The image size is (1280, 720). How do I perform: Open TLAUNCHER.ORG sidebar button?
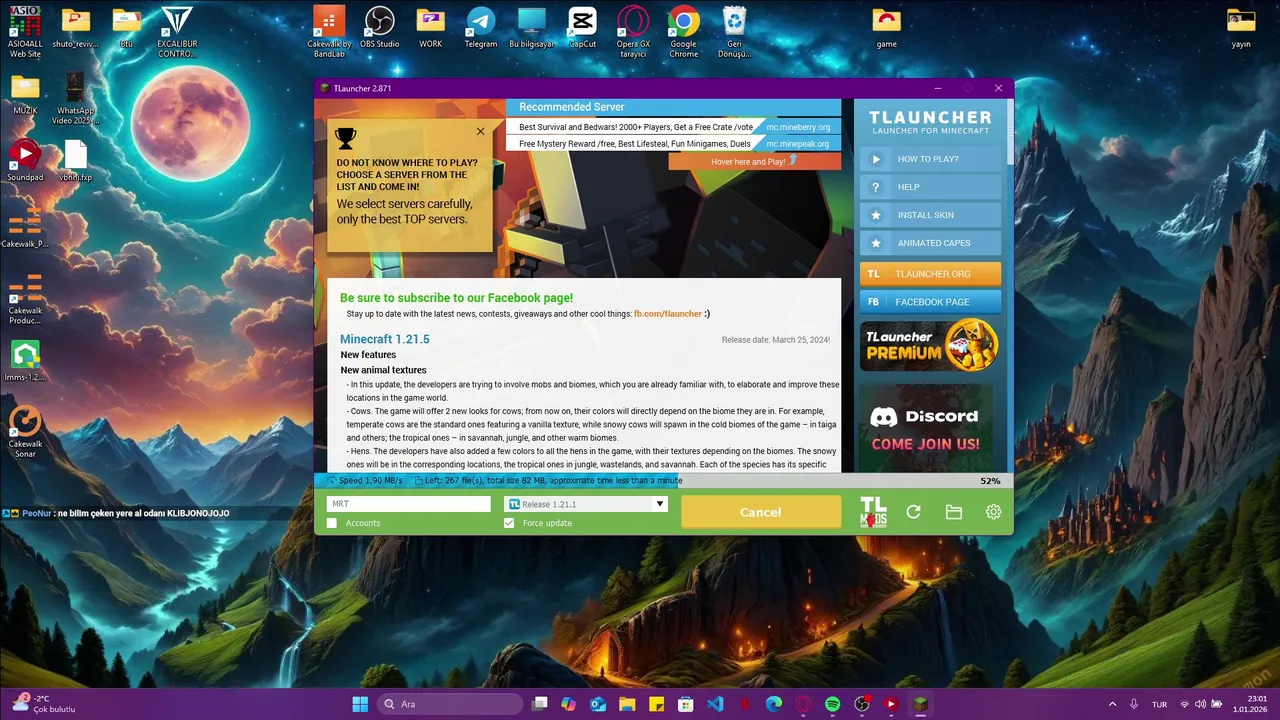pyautogui.click(x=930, y=274)
